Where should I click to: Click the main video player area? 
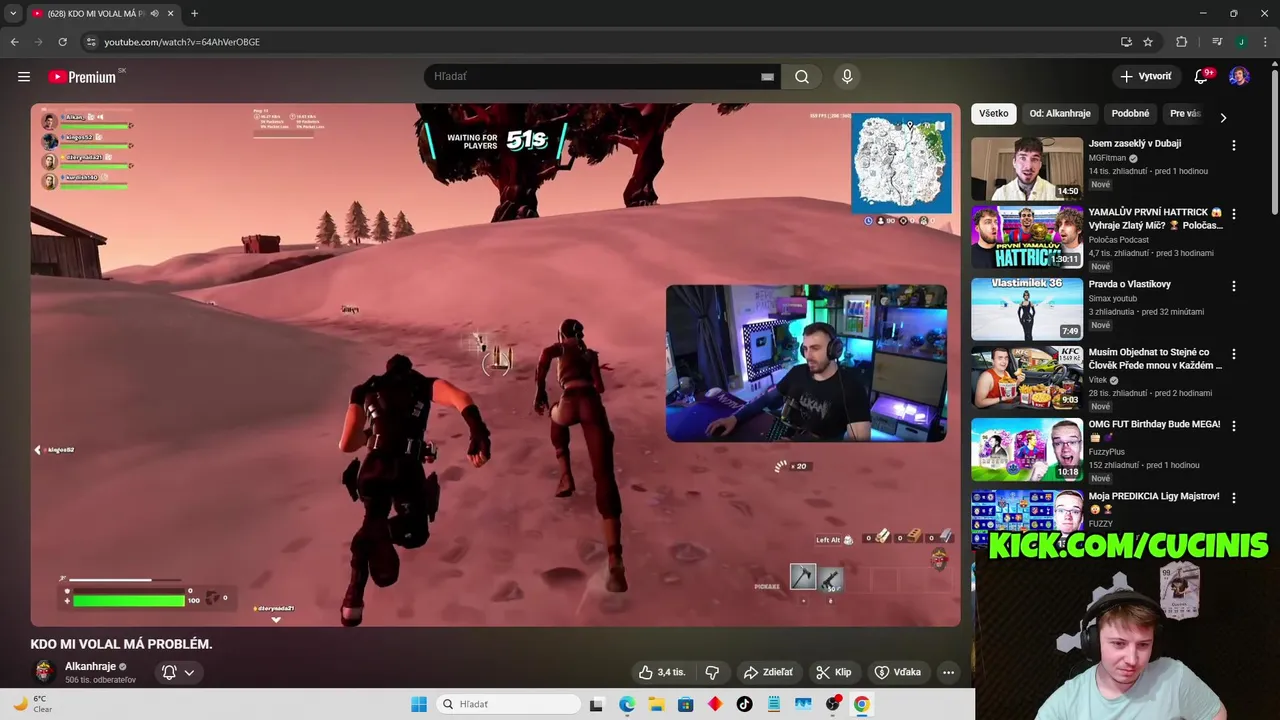[x=495, y=365]
